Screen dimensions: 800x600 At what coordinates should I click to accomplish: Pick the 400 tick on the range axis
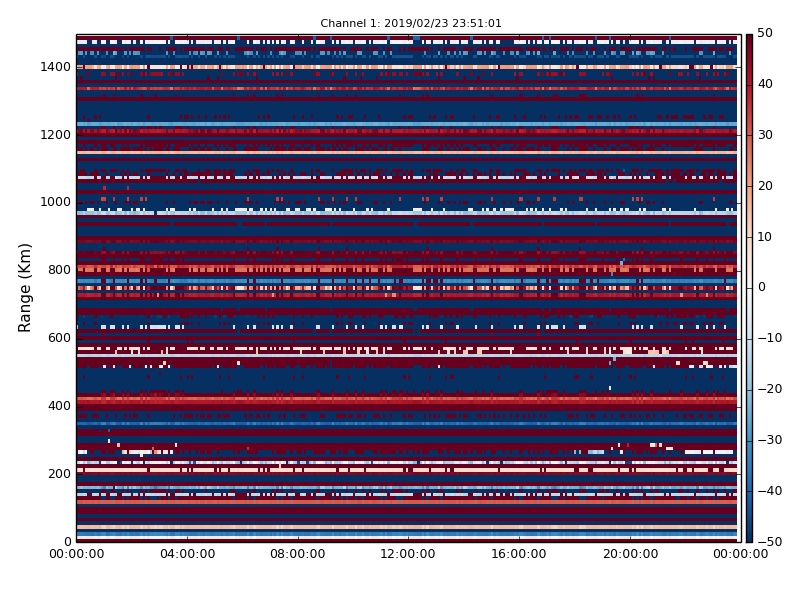click(x=59, y=406)
